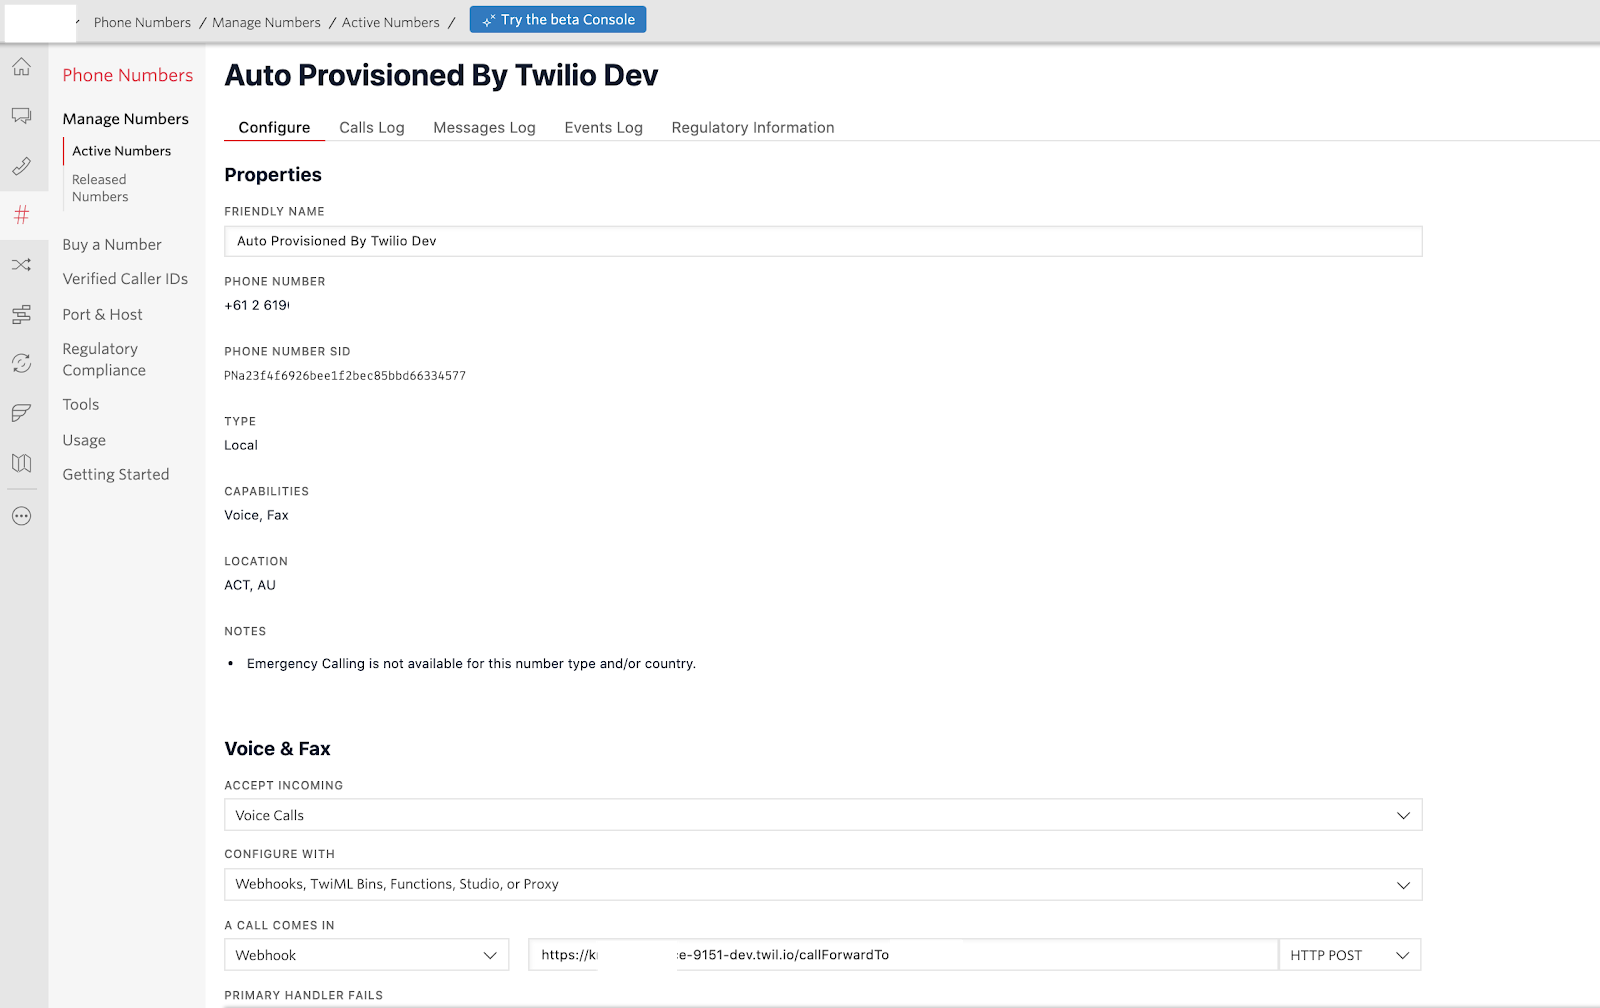
Task: Go to Phone Numbers breadcrumb
Action: point(142,22)
